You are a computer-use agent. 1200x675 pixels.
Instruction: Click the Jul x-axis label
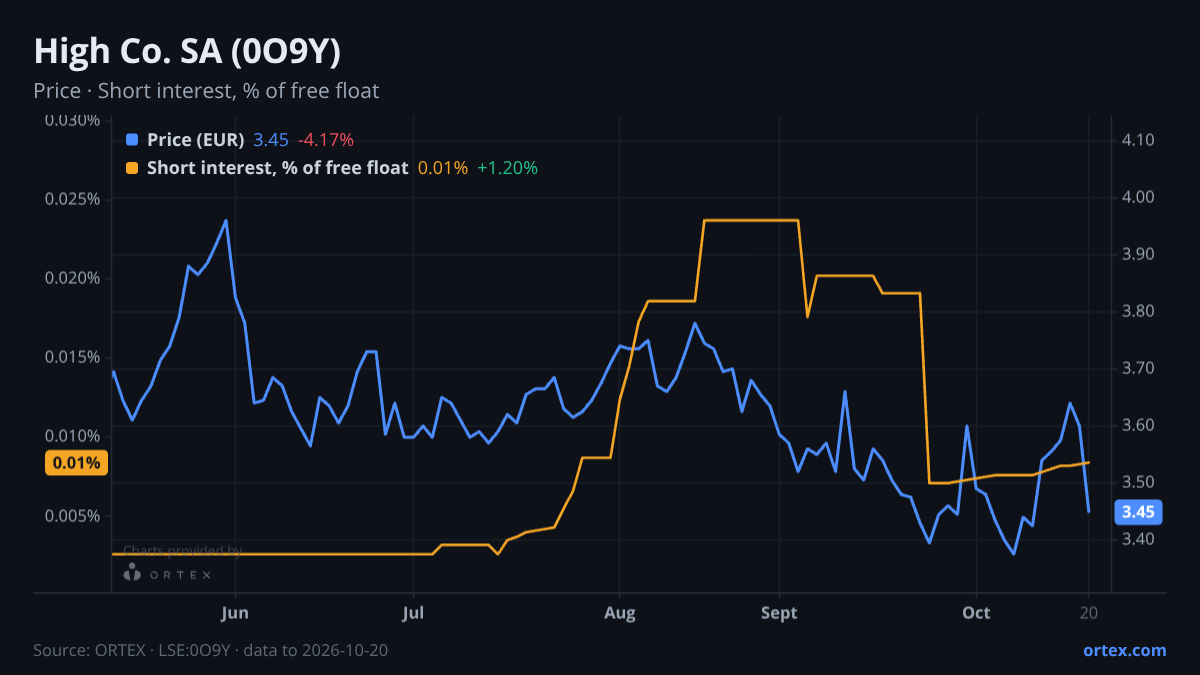point(412,612)
